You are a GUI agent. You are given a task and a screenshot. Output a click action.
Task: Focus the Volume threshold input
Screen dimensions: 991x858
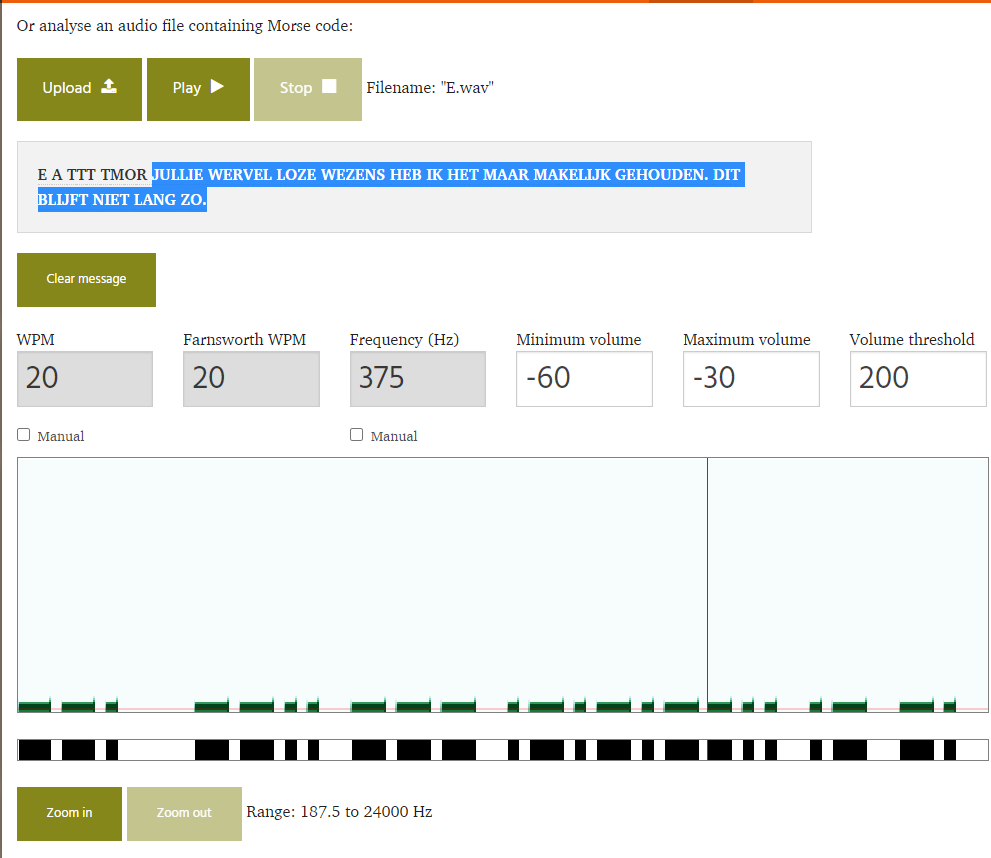click(917, 378)
